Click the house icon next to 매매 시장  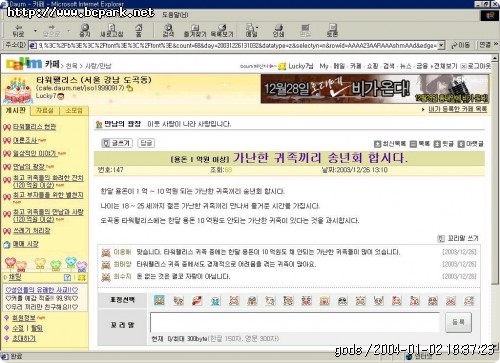(7, 244)
